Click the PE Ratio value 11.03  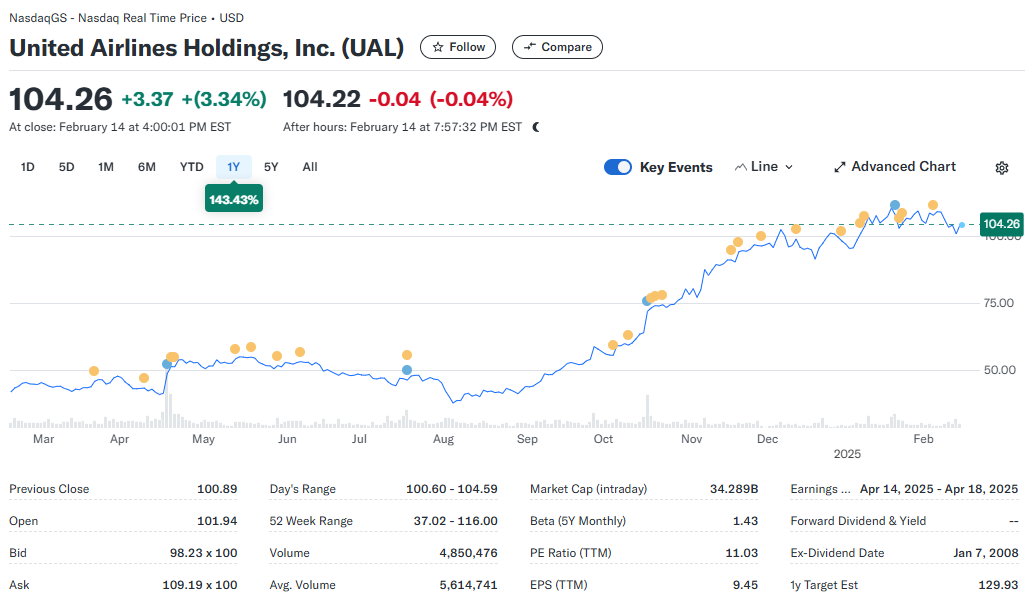[741, 553]
